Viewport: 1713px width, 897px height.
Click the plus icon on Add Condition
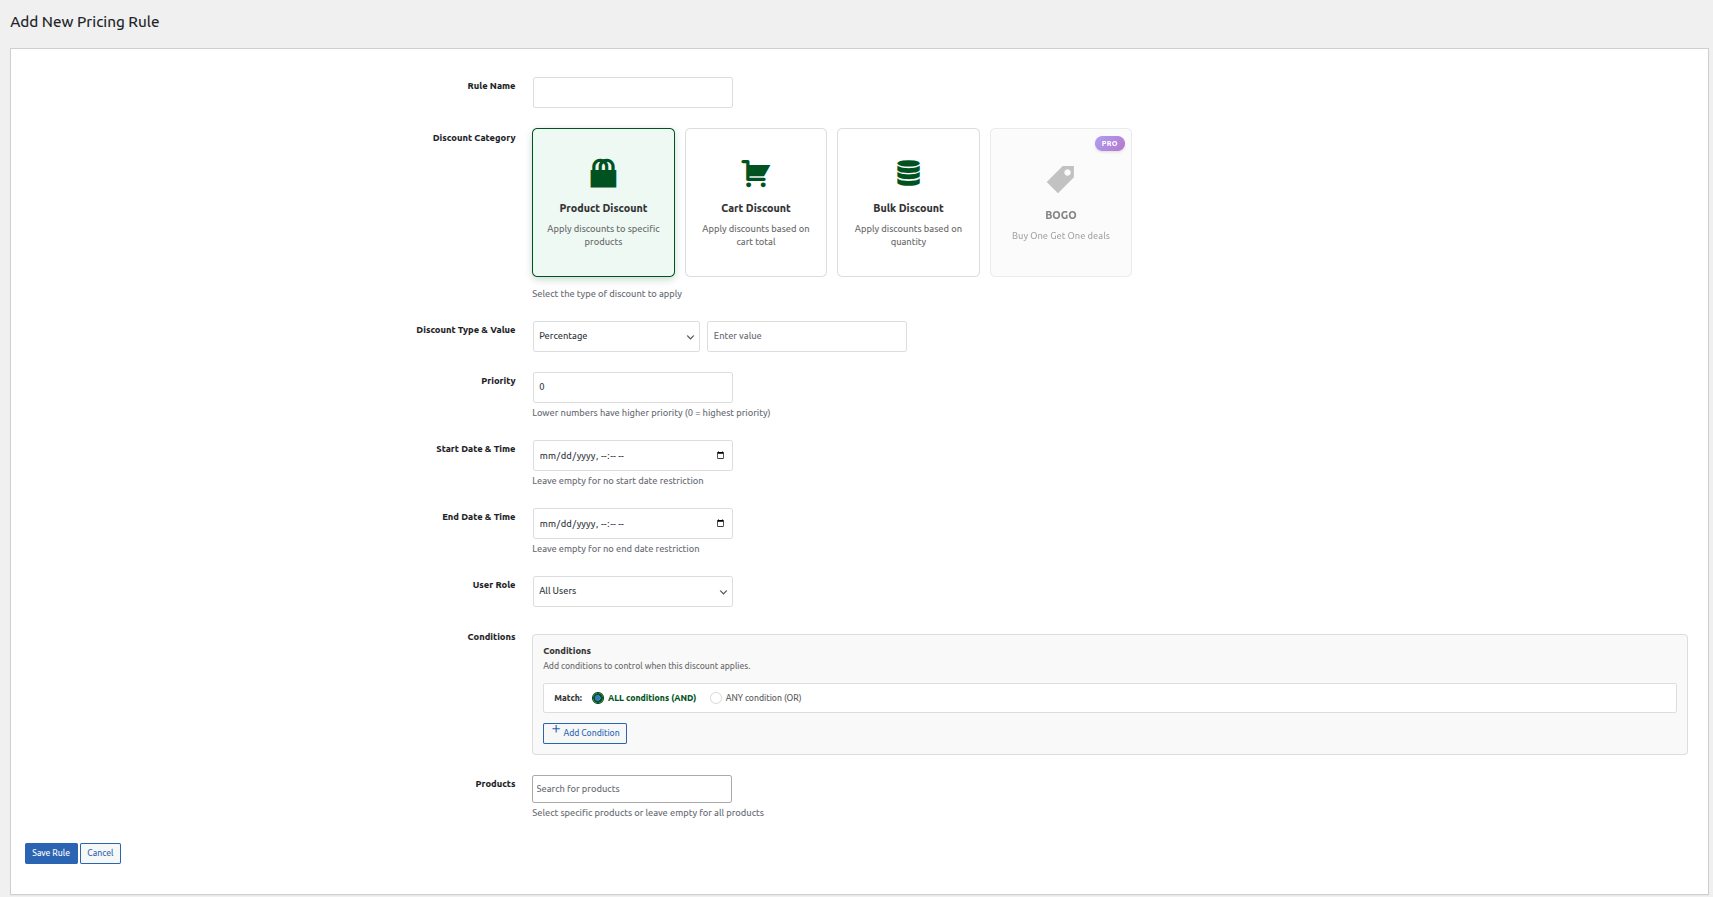(x=556, y=730)
